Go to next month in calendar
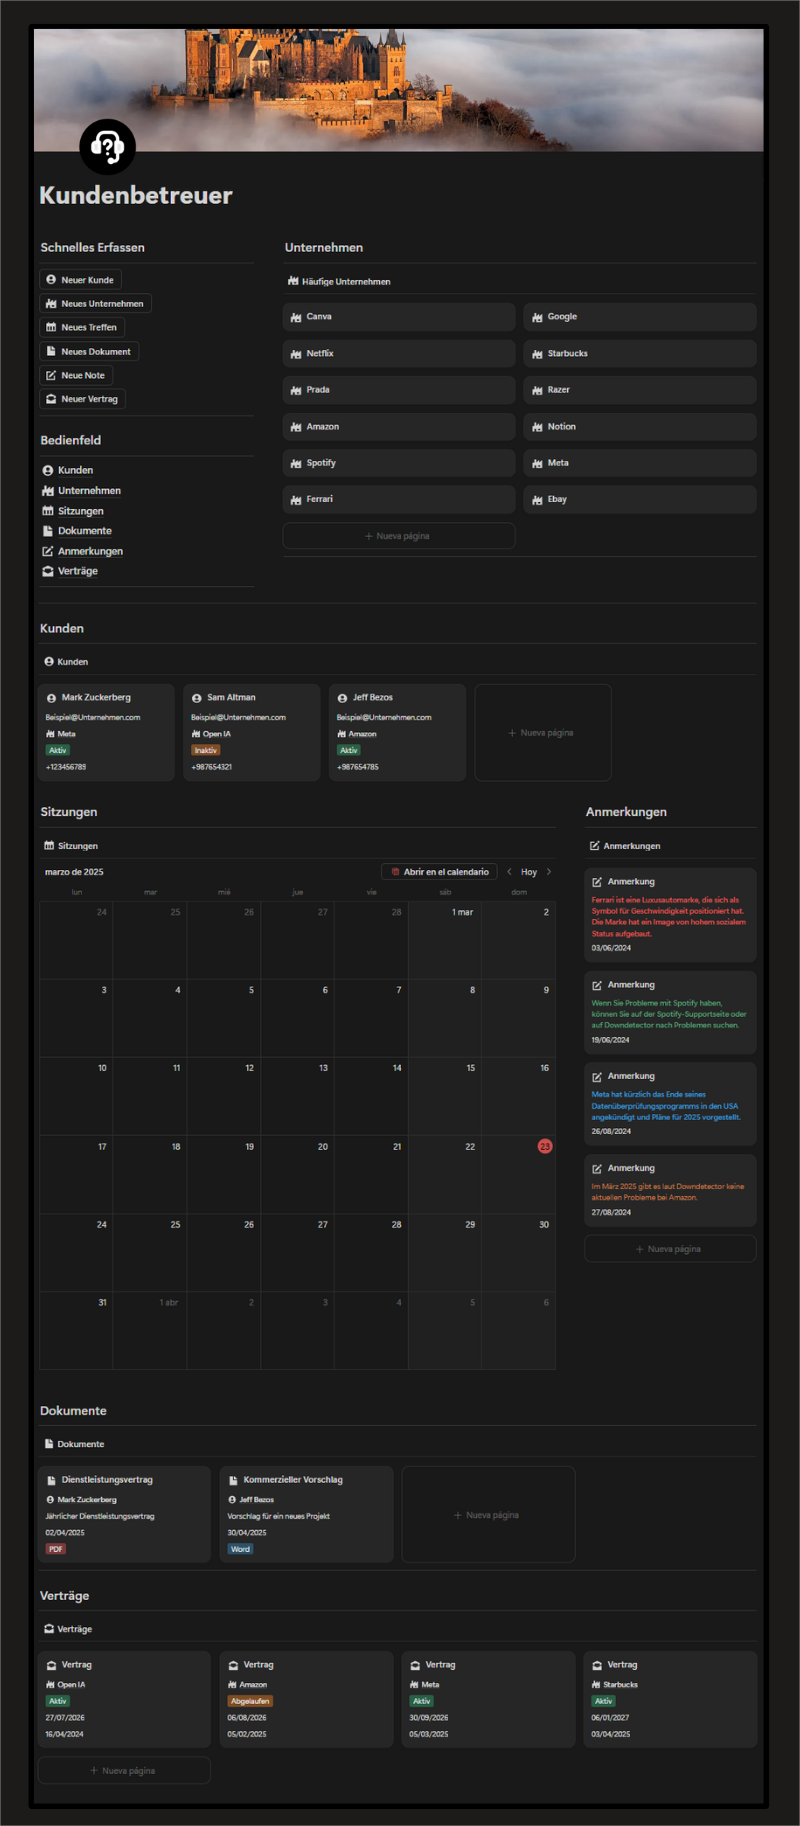This screenshot has width=800, height=1826. point(549,872)
